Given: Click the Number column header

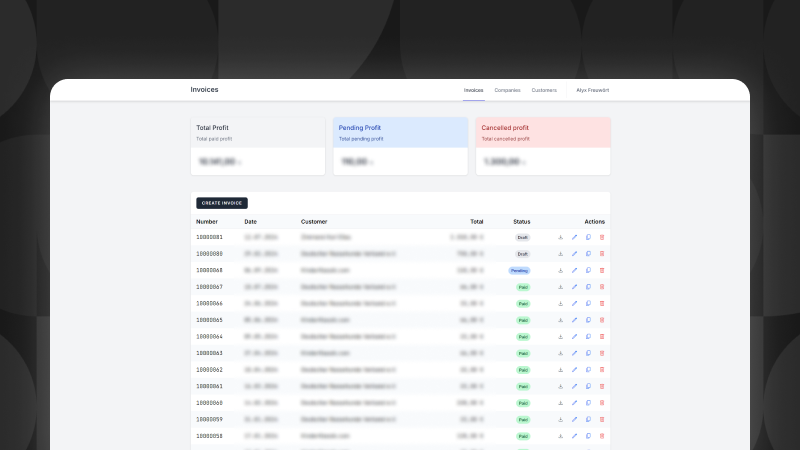Looking at the screenshot, I should pos(207,222).
